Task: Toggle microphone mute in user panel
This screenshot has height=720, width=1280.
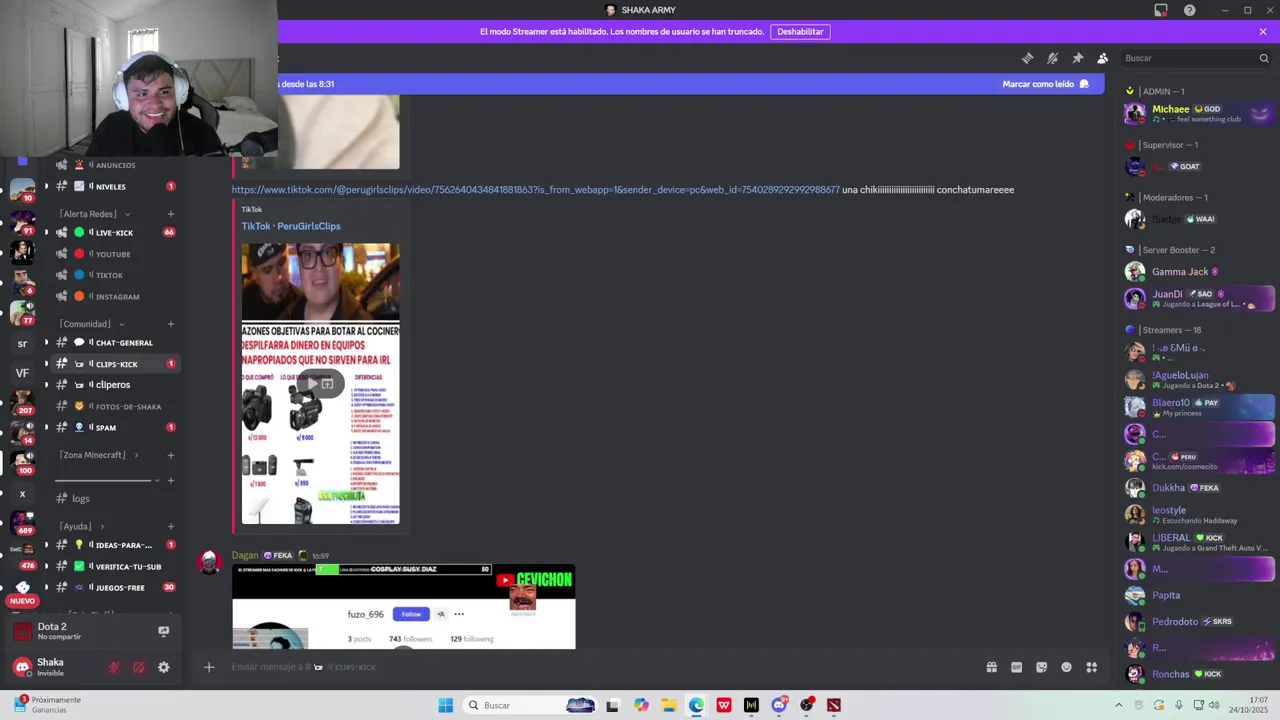Action: (x=114, y=667)
